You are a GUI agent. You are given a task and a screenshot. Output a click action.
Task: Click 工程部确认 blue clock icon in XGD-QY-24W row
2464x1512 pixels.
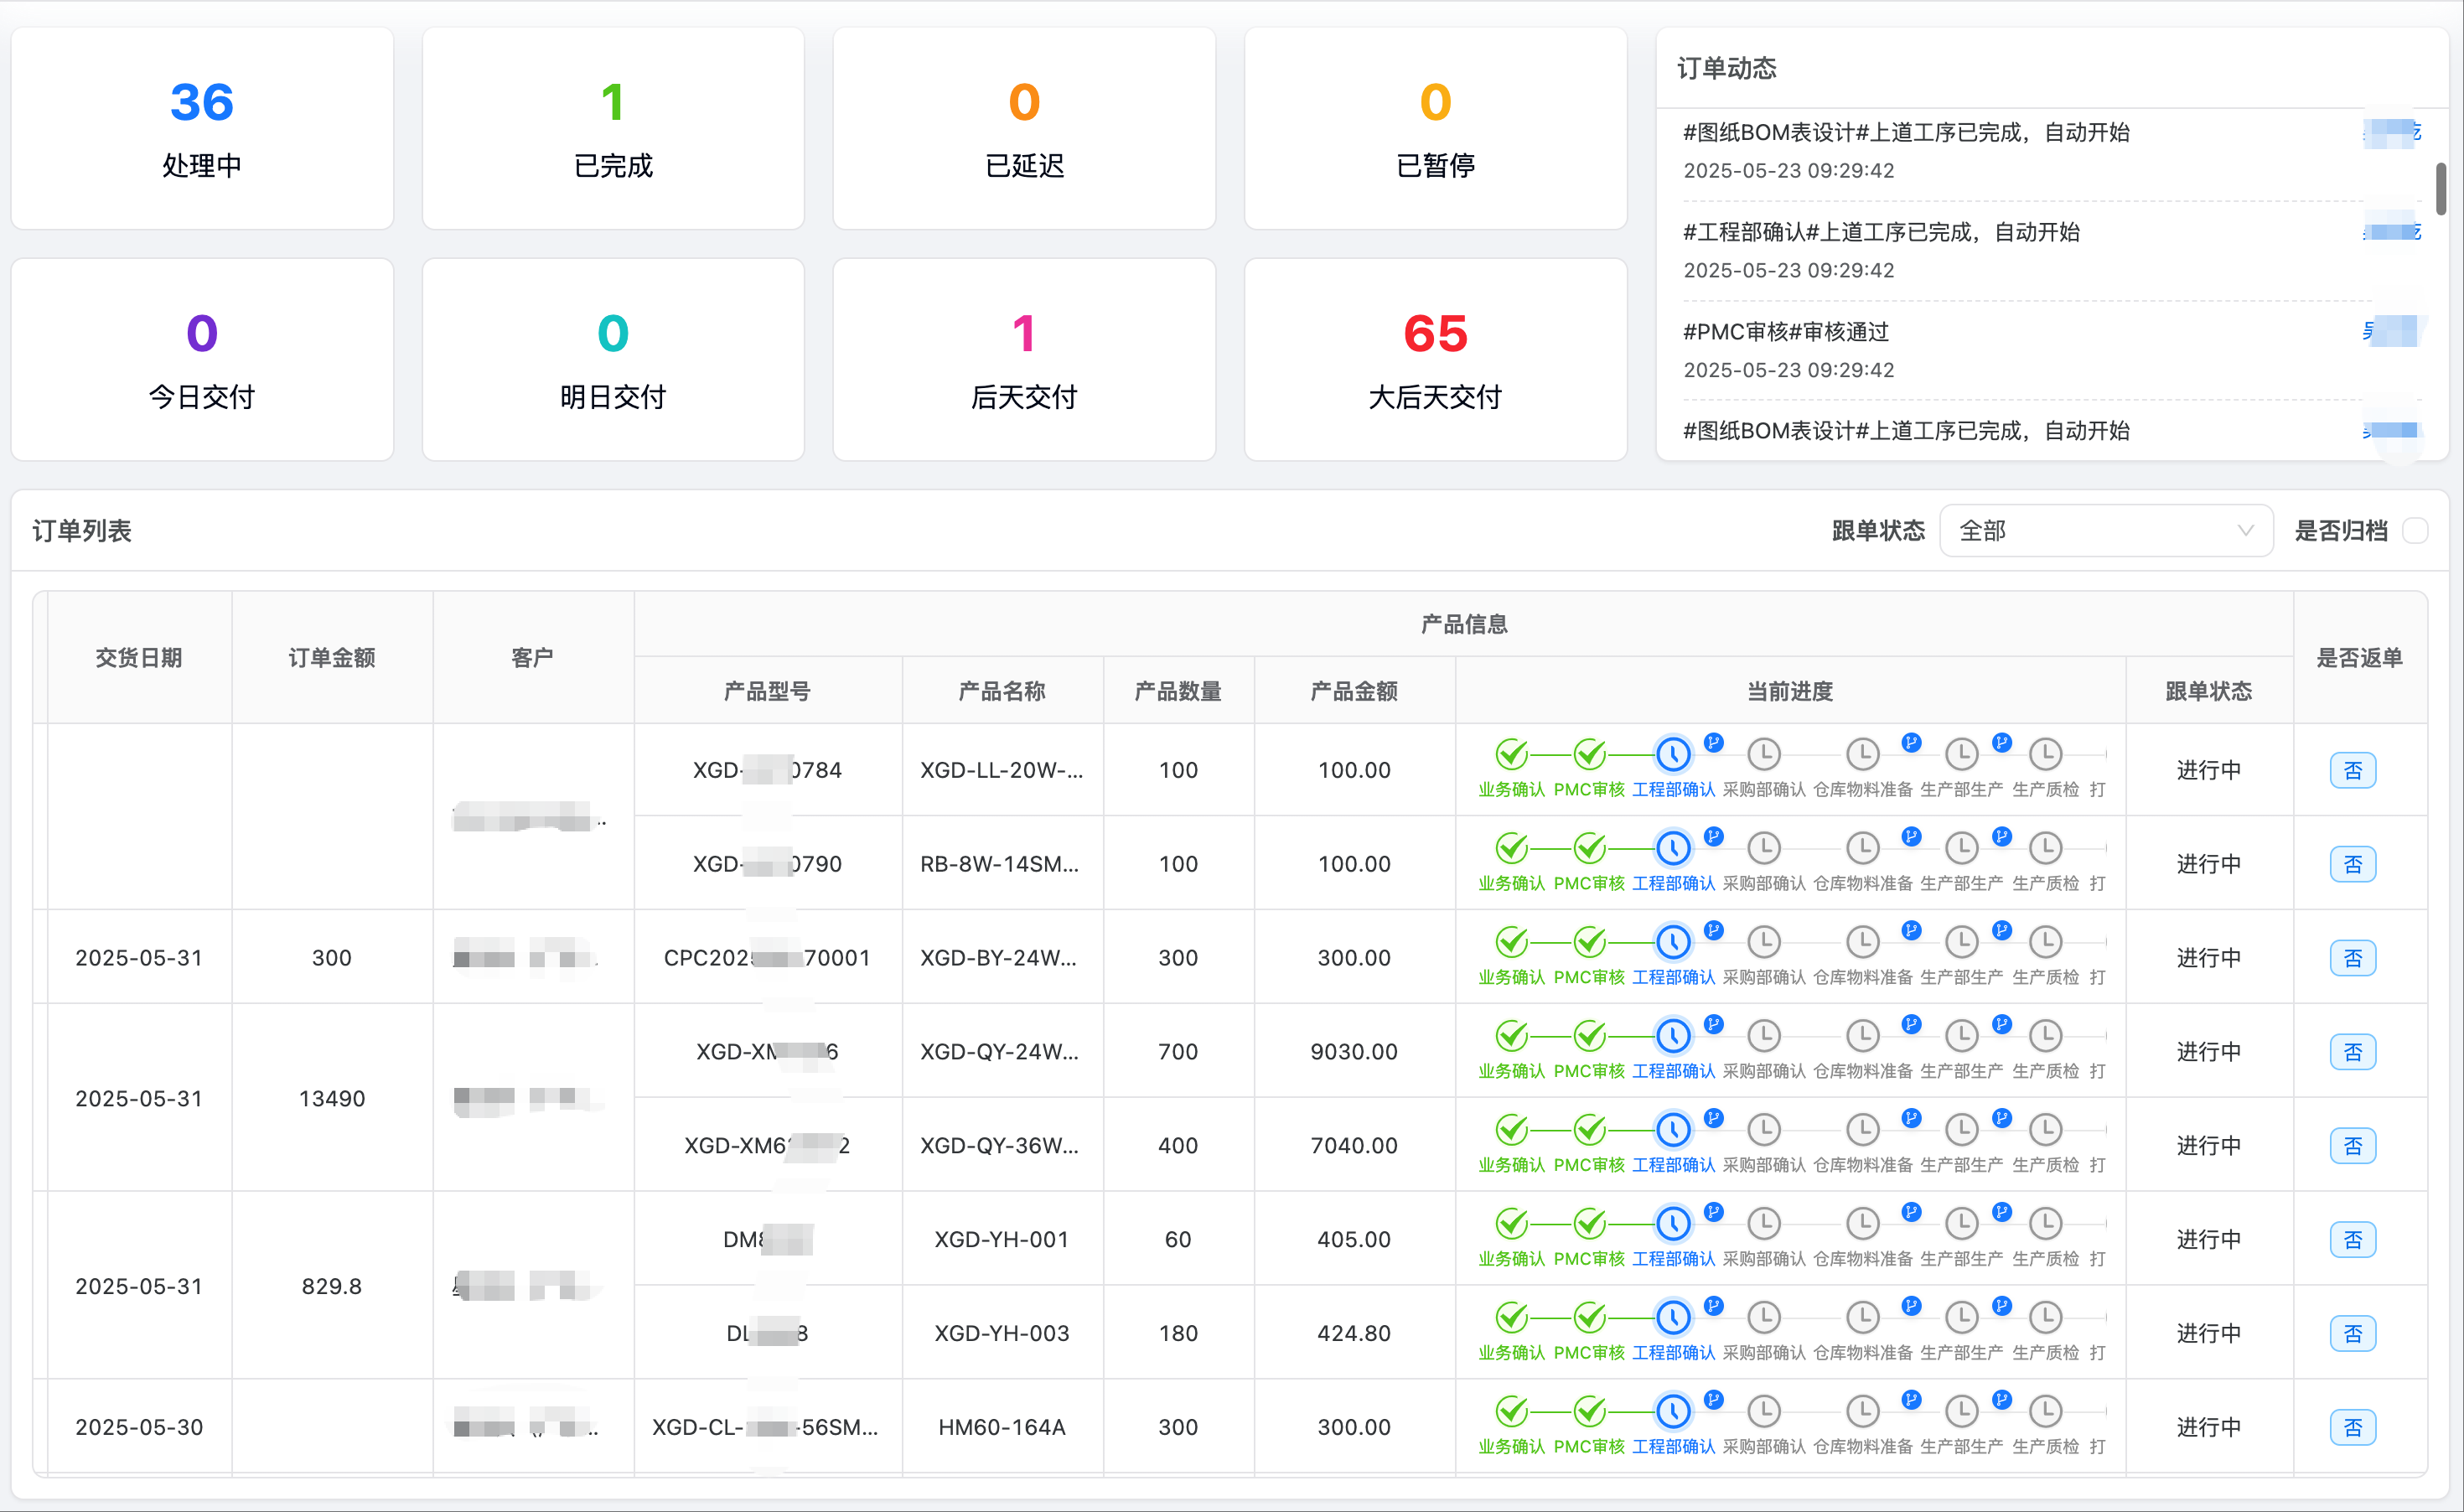coord(1673,1036)
